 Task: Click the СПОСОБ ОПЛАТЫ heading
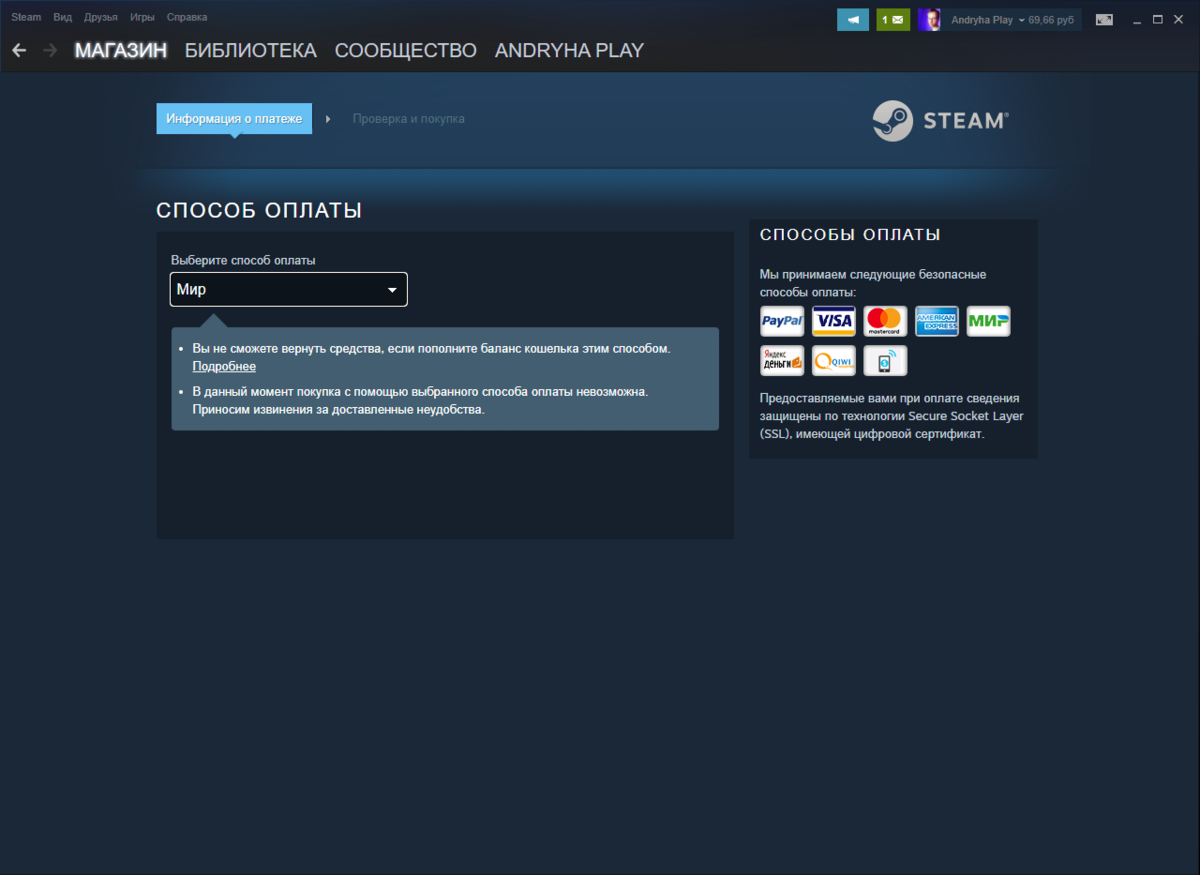tap(259, 211)
